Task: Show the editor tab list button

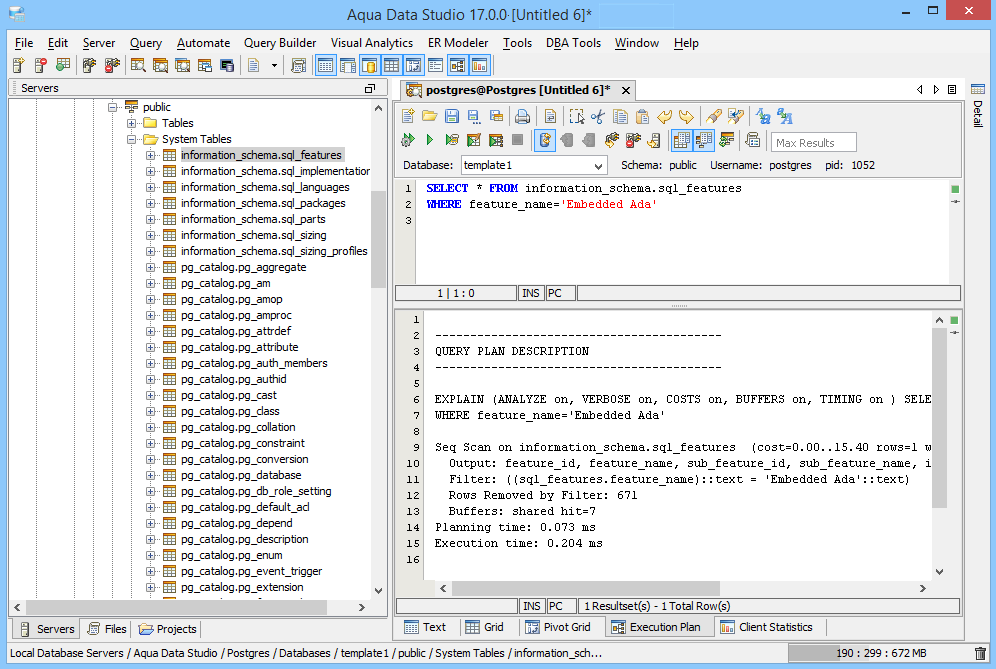Action: (952, 90)
